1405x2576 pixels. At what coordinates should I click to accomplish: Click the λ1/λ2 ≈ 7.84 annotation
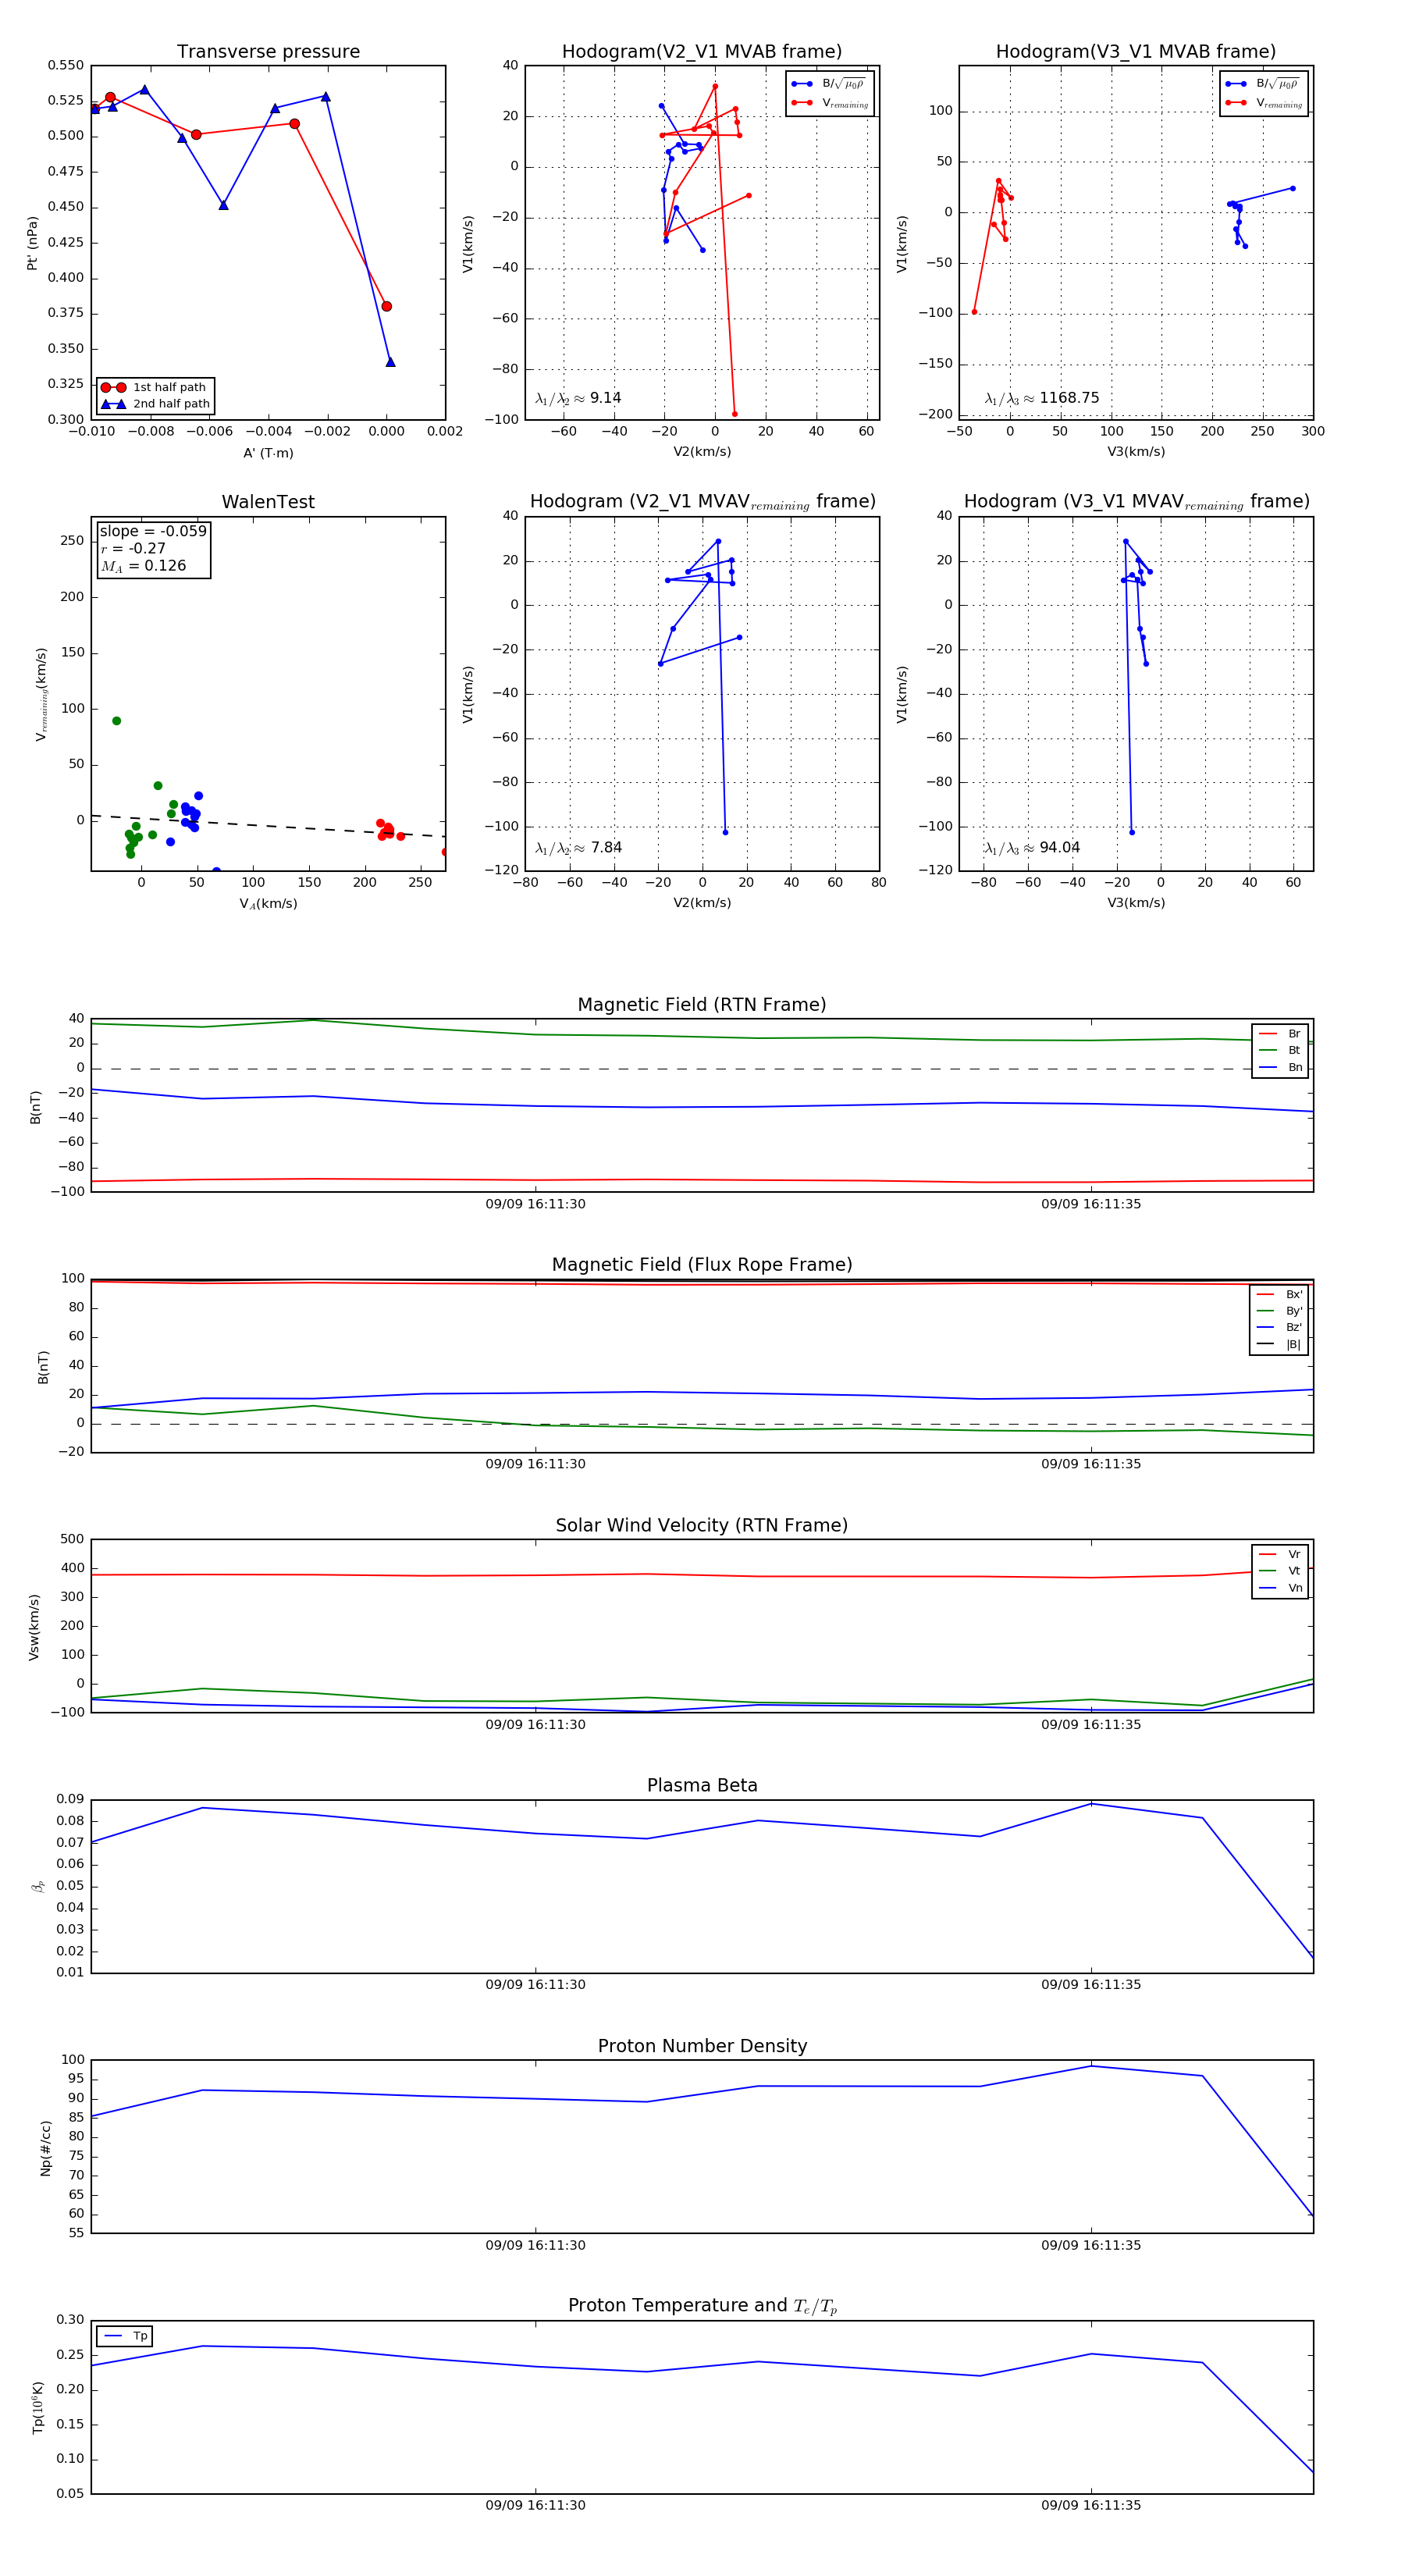578,848
